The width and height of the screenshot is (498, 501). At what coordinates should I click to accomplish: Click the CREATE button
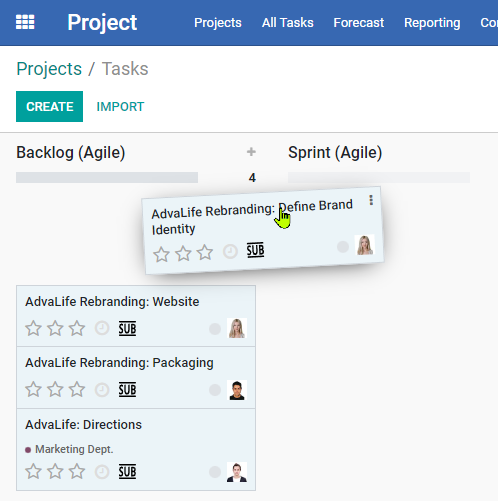point(49,106)
